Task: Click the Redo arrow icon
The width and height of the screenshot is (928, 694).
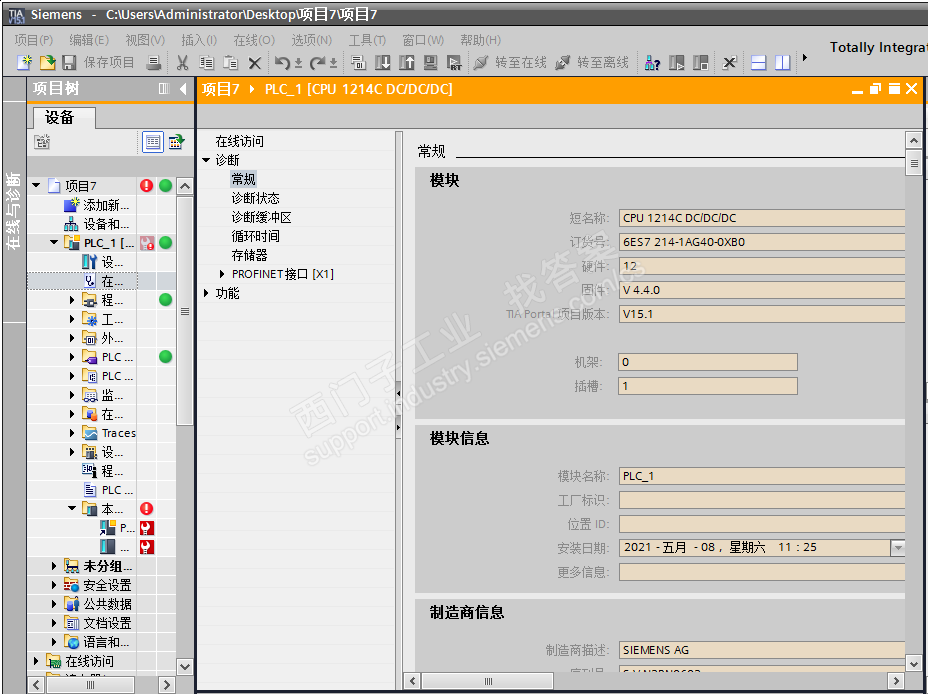Action: (318, 62)
